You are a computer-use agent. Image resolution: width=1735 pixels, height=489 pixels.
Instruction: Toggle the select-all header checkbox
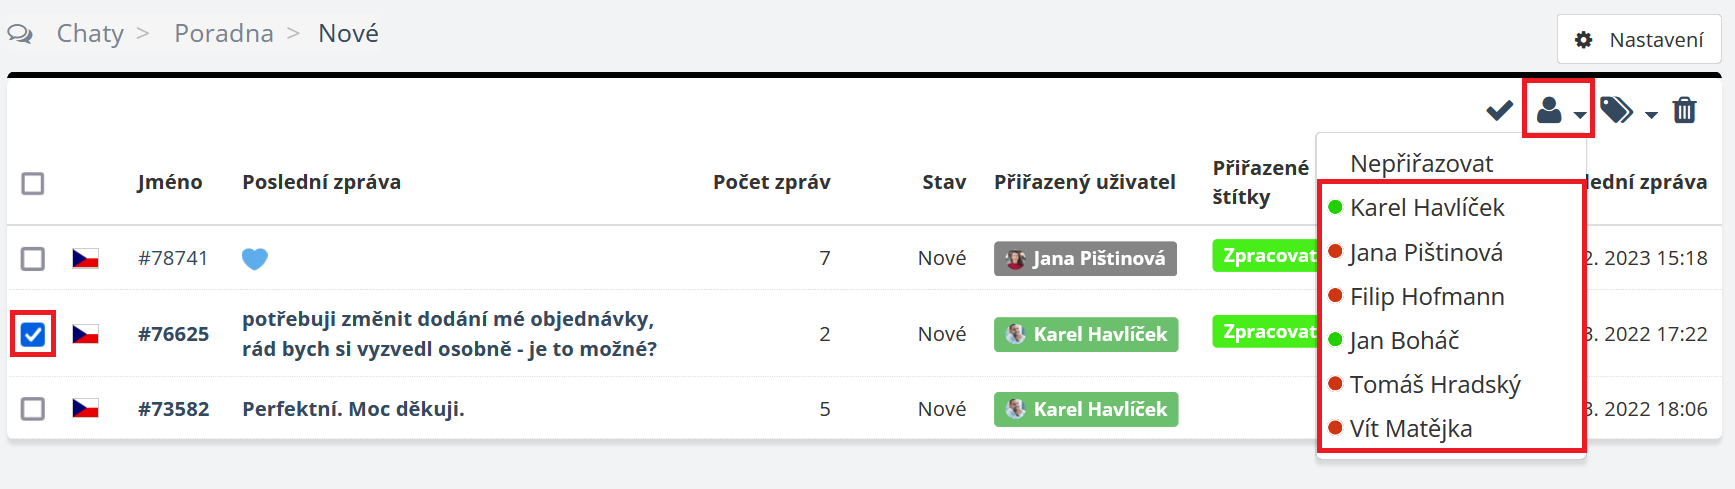pyautogui.click(x=33, y=184)
